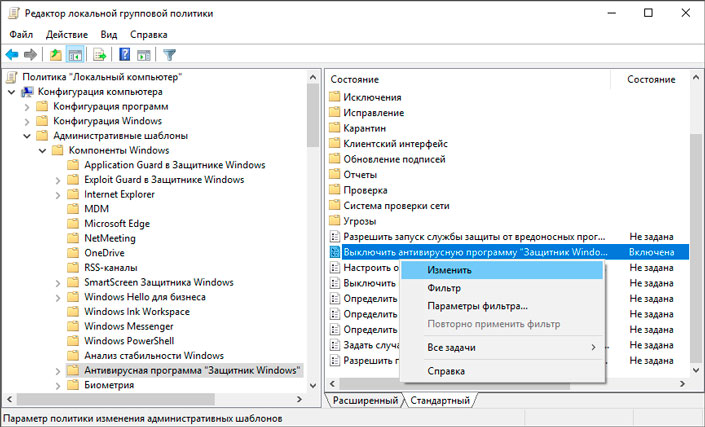
Task: Expand SmartScreen Защитника Windows node
Action: click(x=58, y=283)
